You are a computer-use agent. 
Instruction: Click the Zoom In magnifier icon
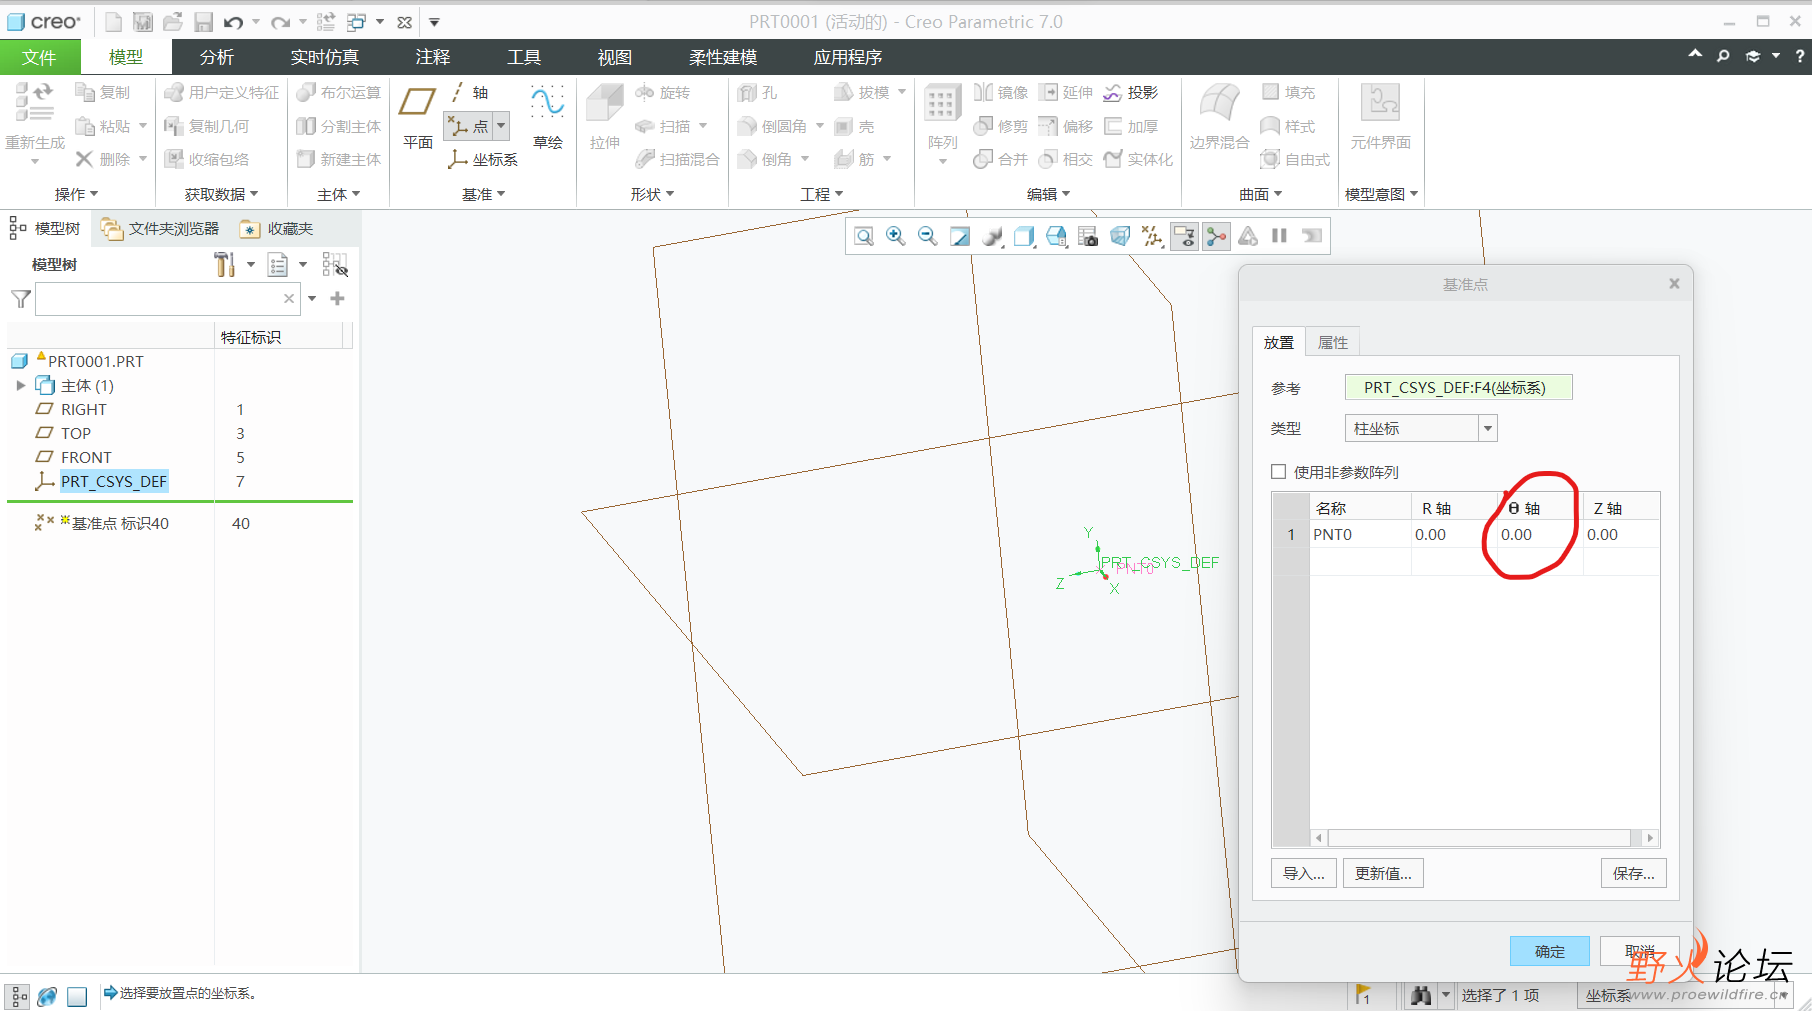click(x=896, y=236)
